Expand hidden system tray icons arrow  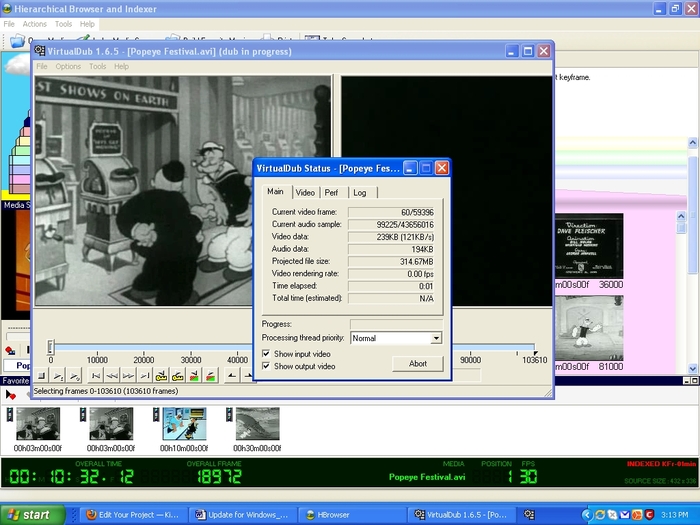pyautogui.click(x=588, y=515)
